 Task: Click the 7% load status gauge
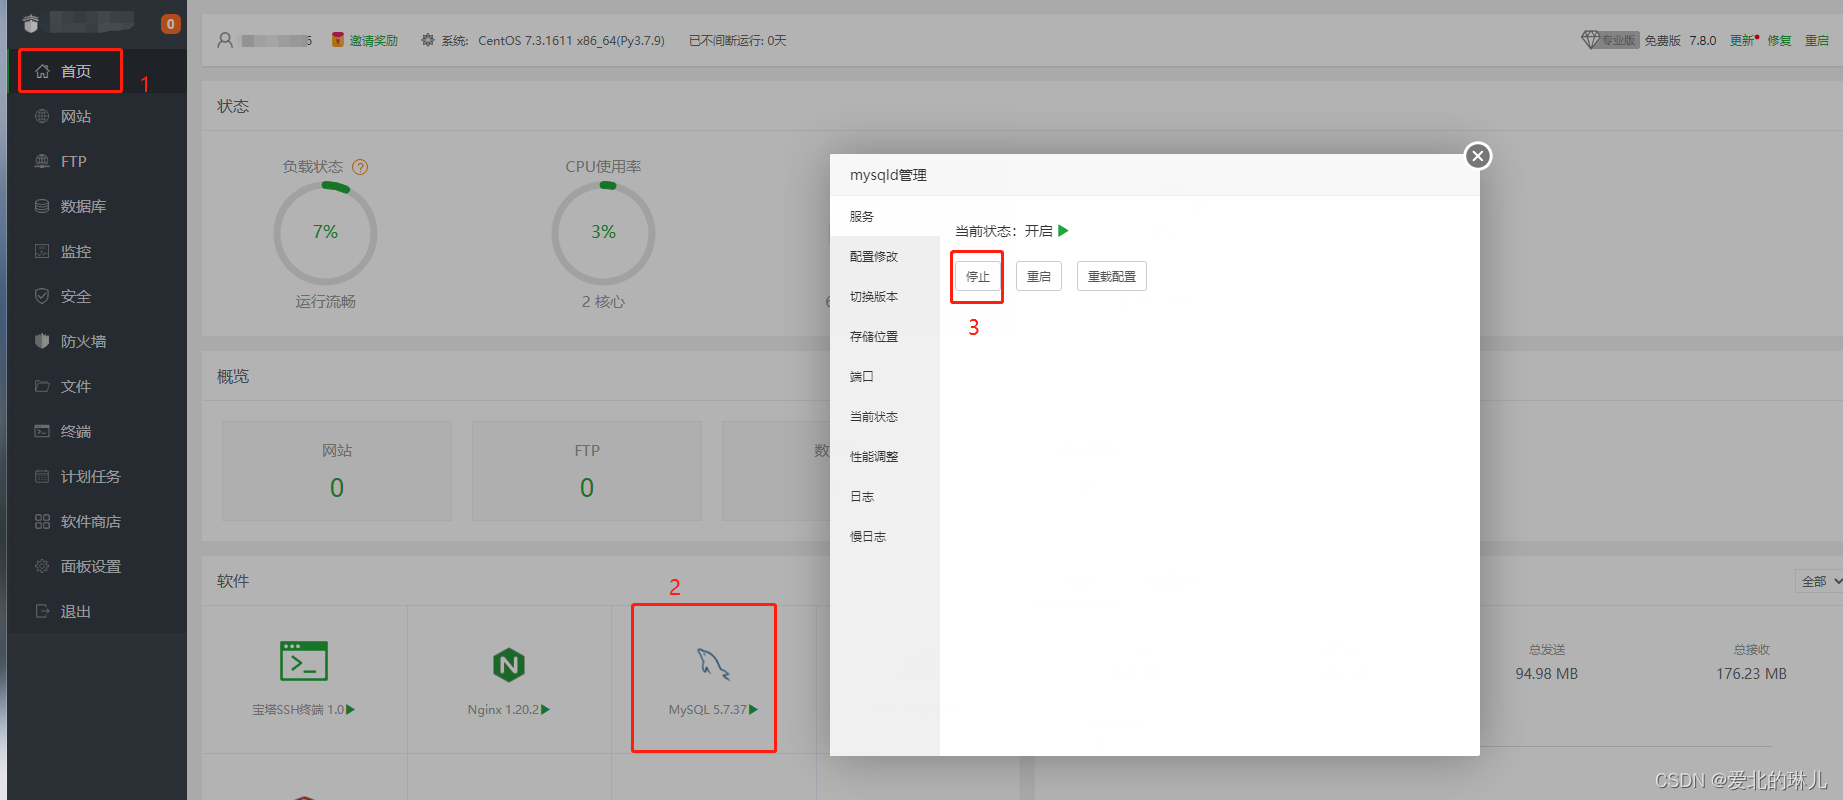point(325,233)
